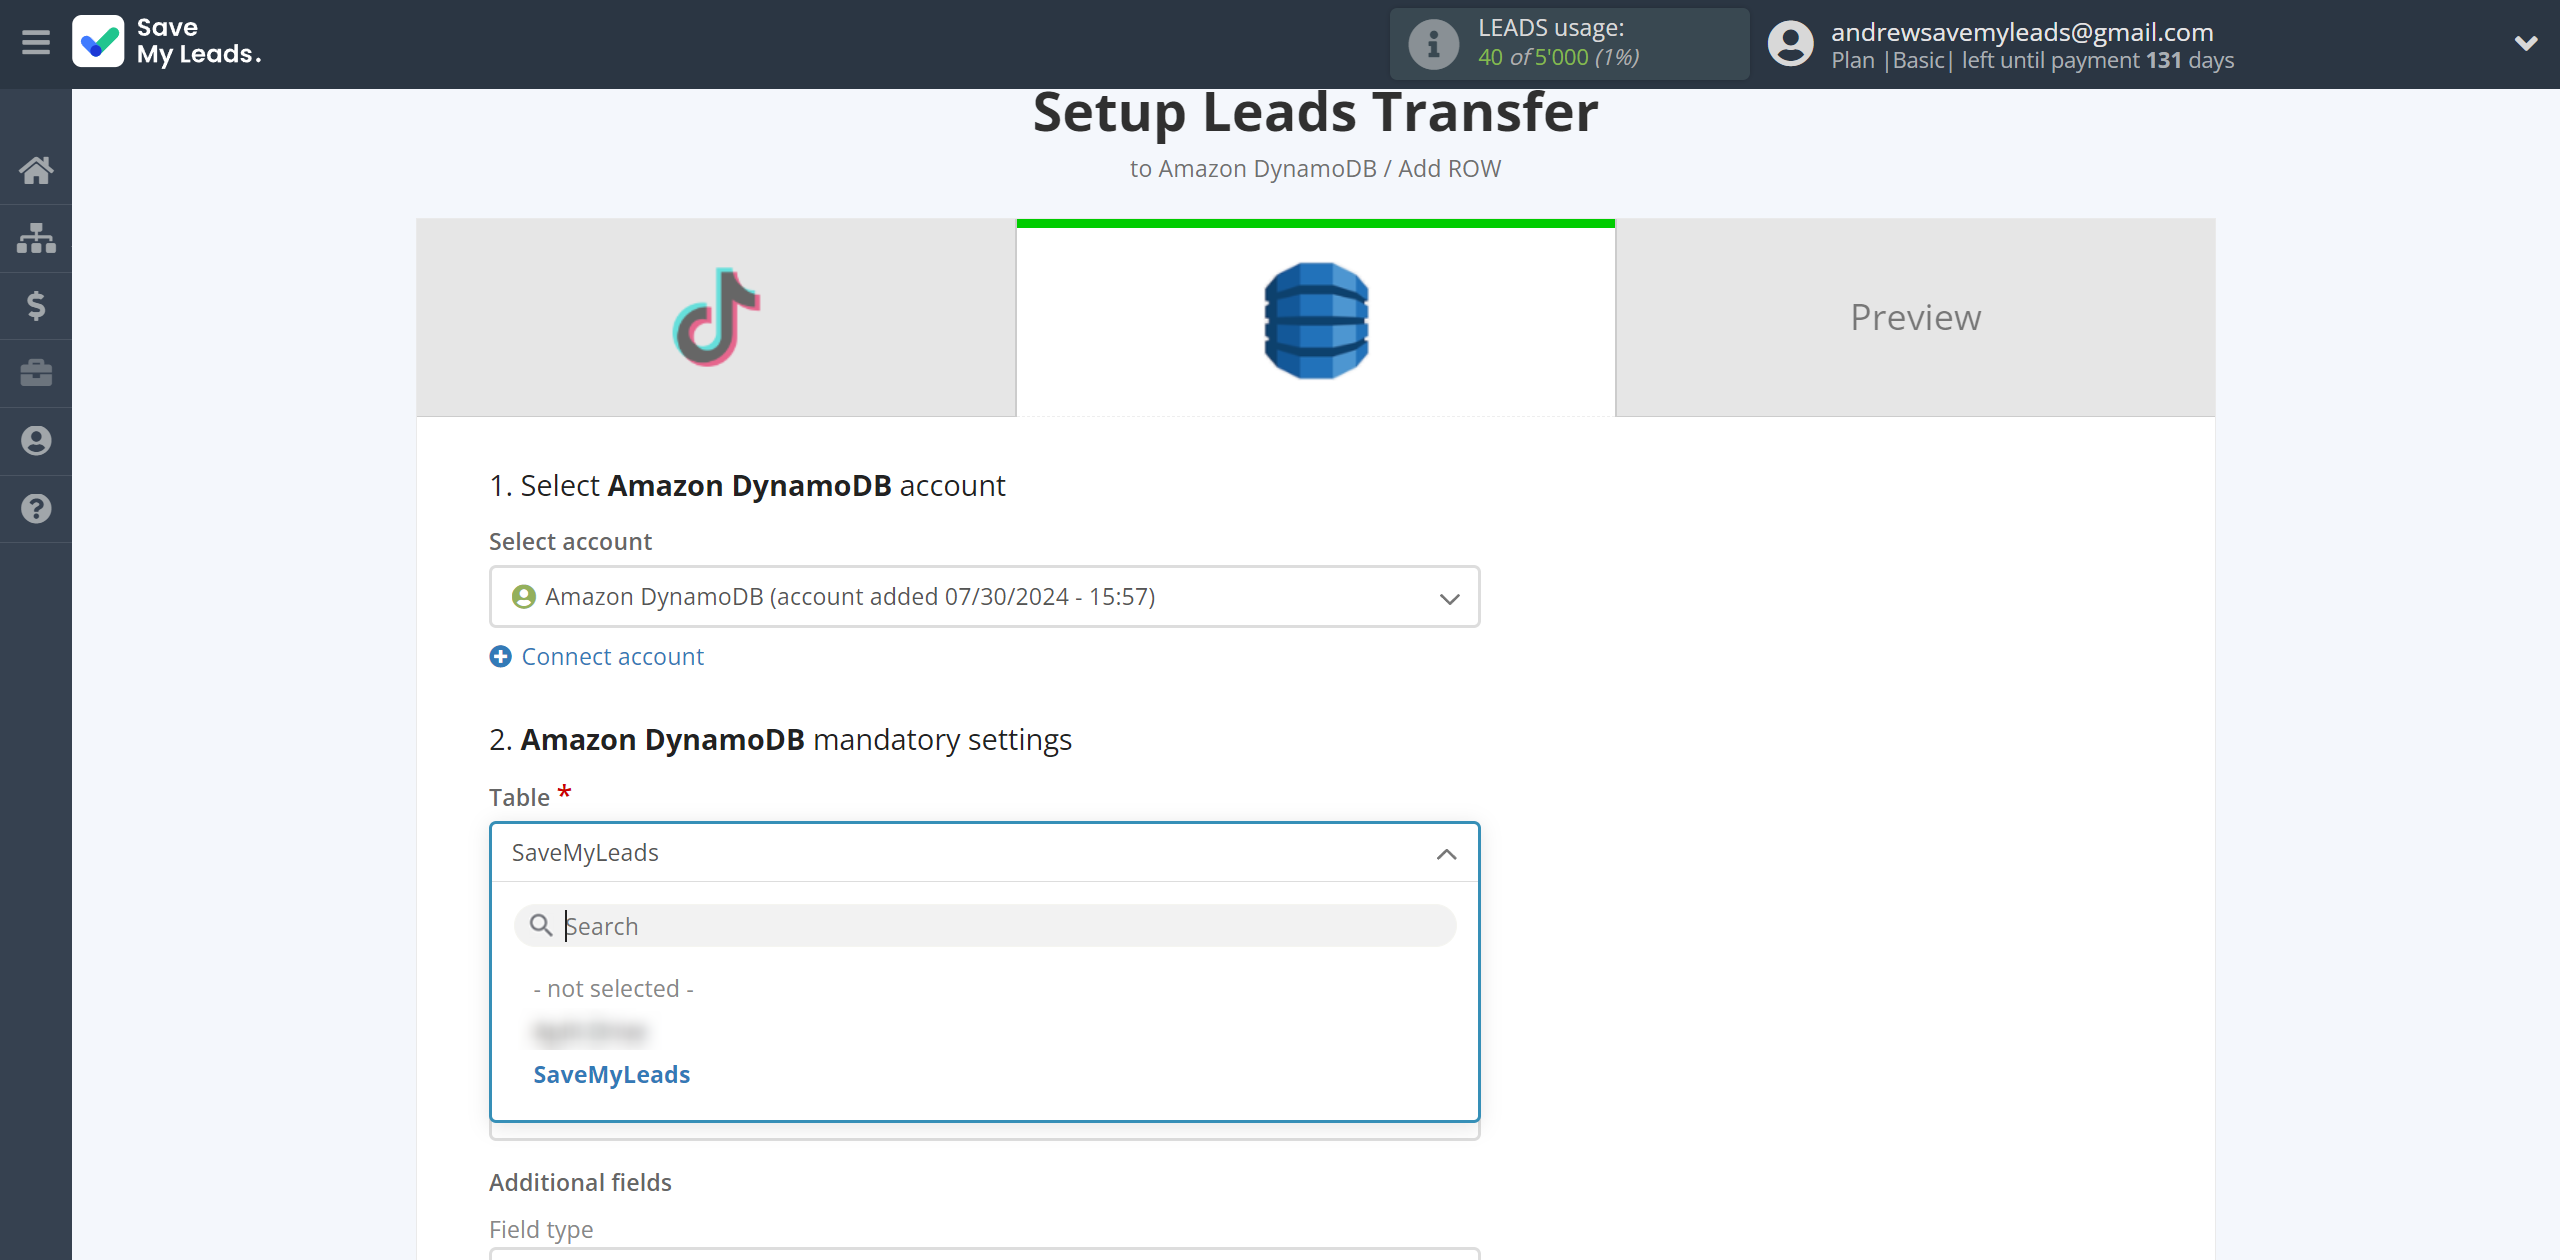Open the help question mark icon
The width and height of the screenshot is (2560, 1260).
[x=36, y=509]
